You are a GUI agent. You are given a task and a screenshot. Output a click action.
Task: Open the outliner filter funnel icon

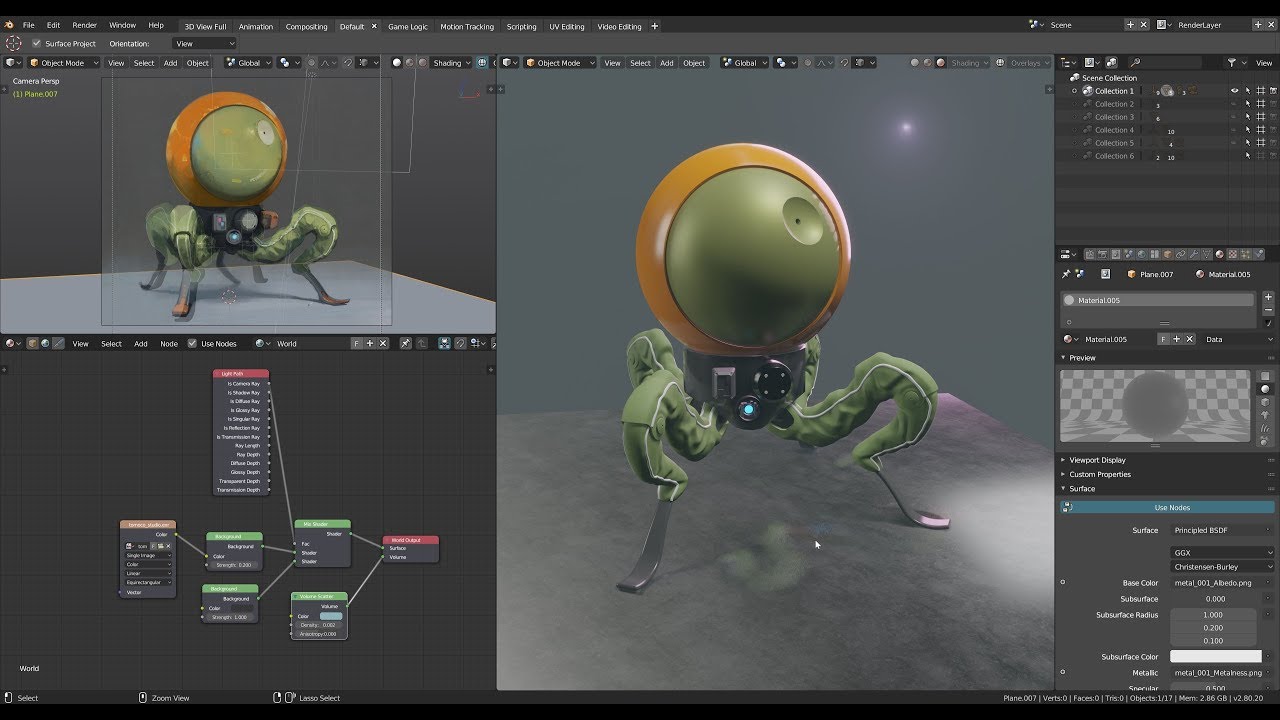point(1233,62)
